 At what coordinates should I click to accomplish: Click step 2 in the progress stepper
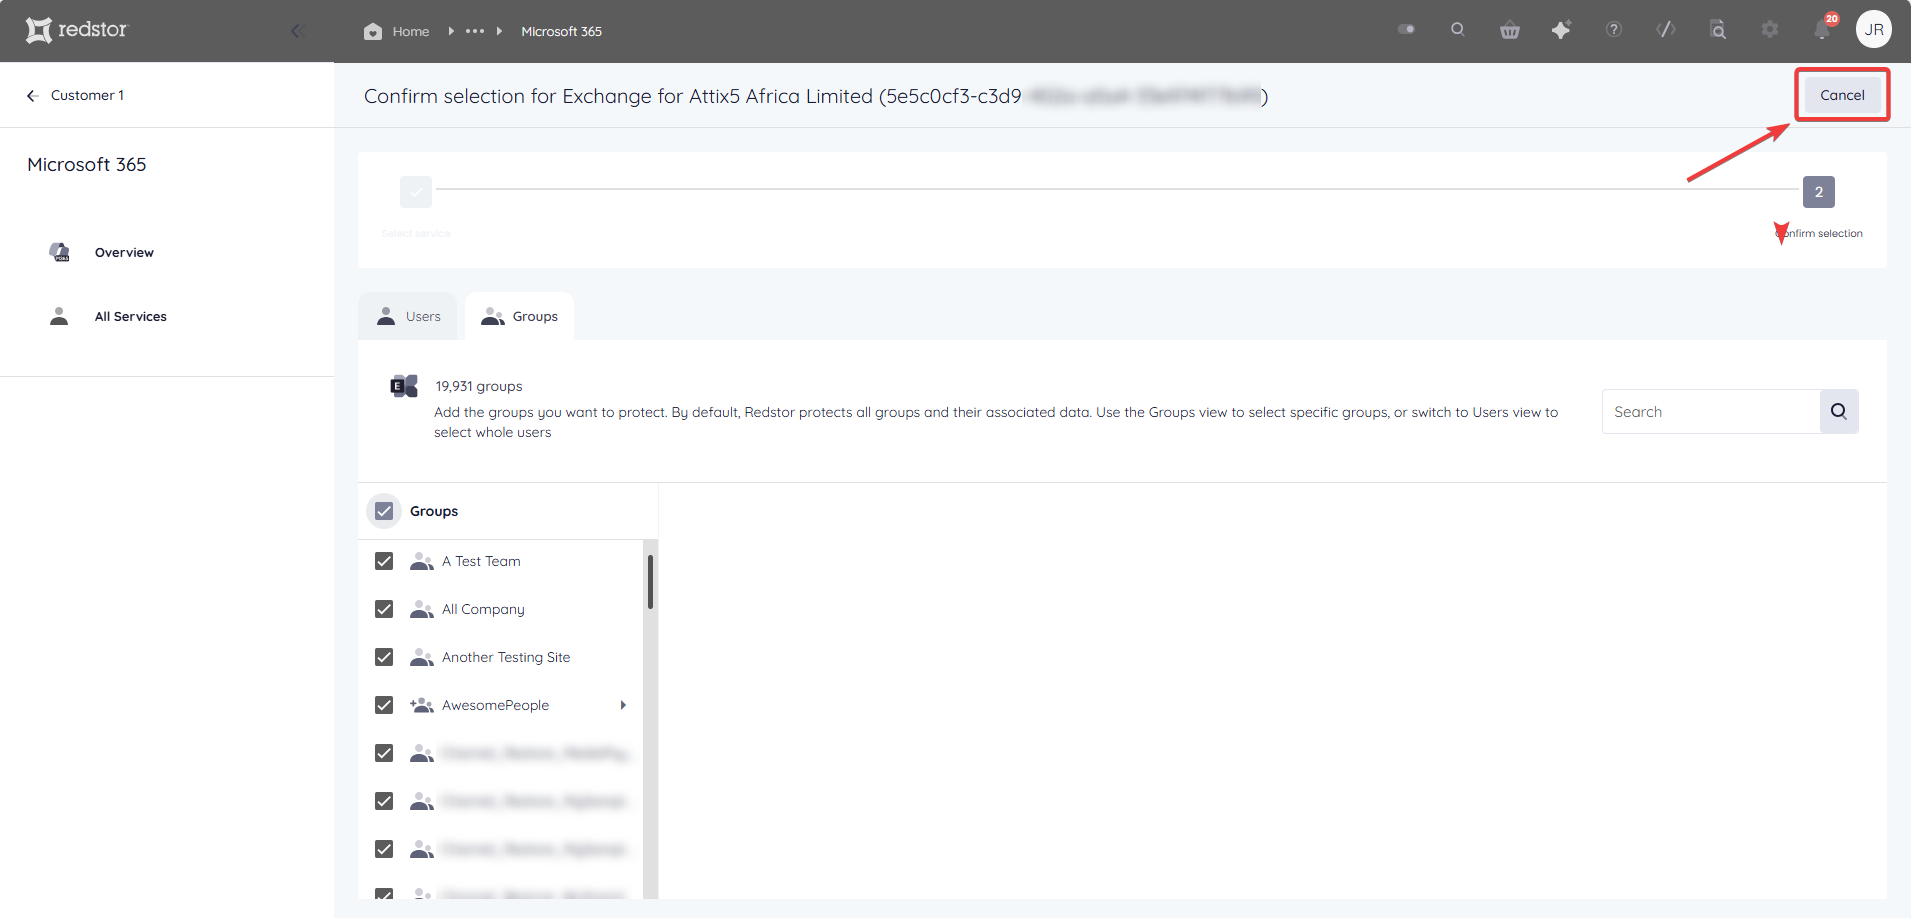pyautogui.click(x=1819, y=192)
